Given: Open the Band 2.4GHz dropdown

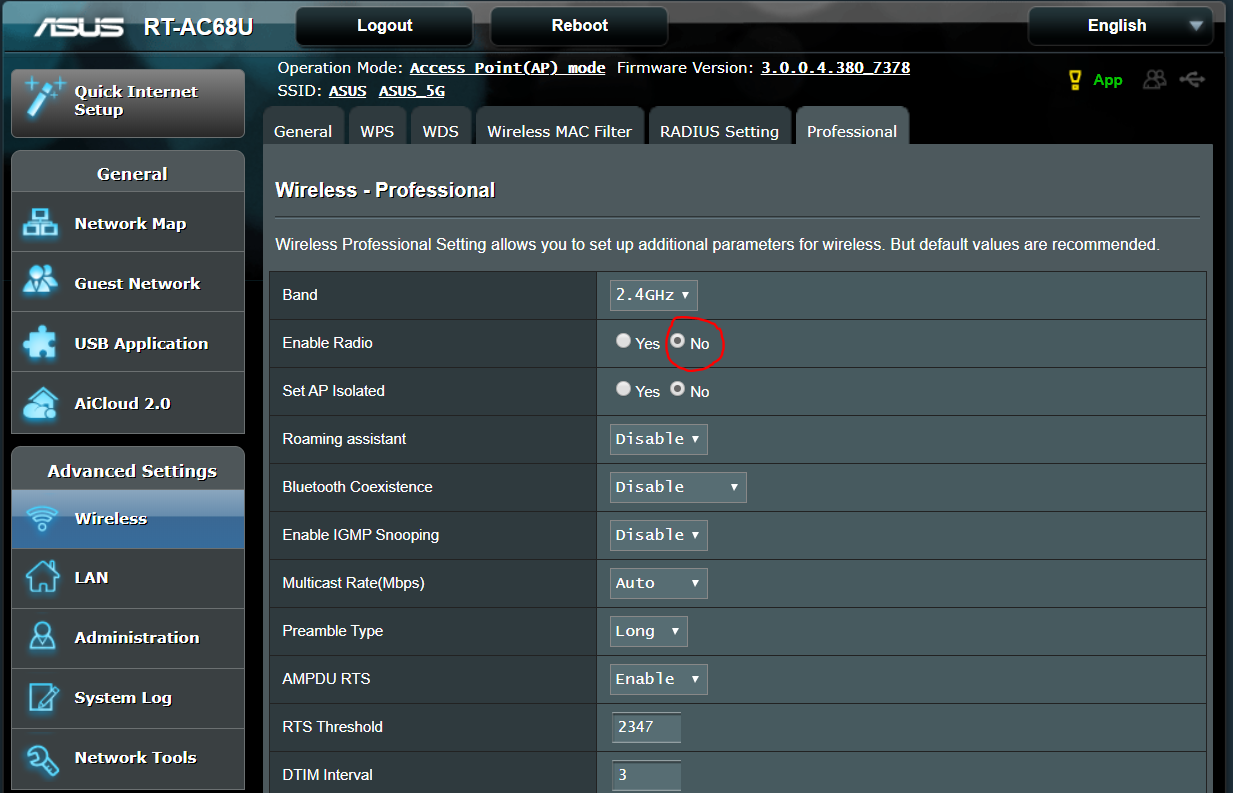Looking at the screenshot, I should click(x=653, y=295).
